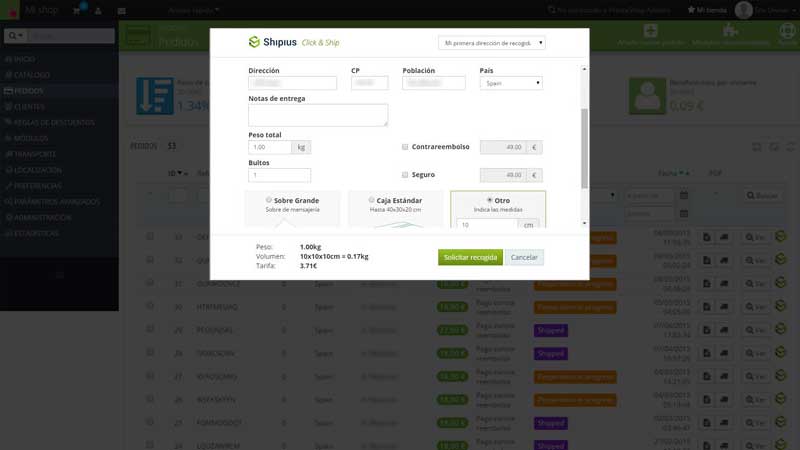Open the pickup address dropdown in the Shipius header
The height and width of the screenshot is (450, 800).
[491, 43]
